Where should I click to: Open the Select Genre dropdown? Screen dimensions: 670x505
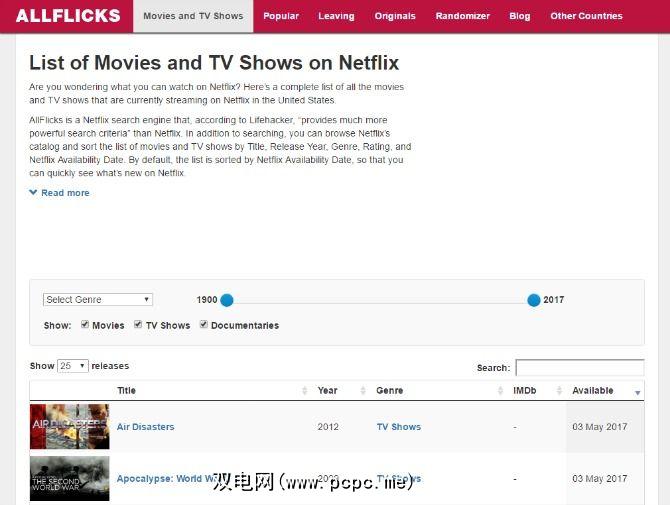pos(98,299)
